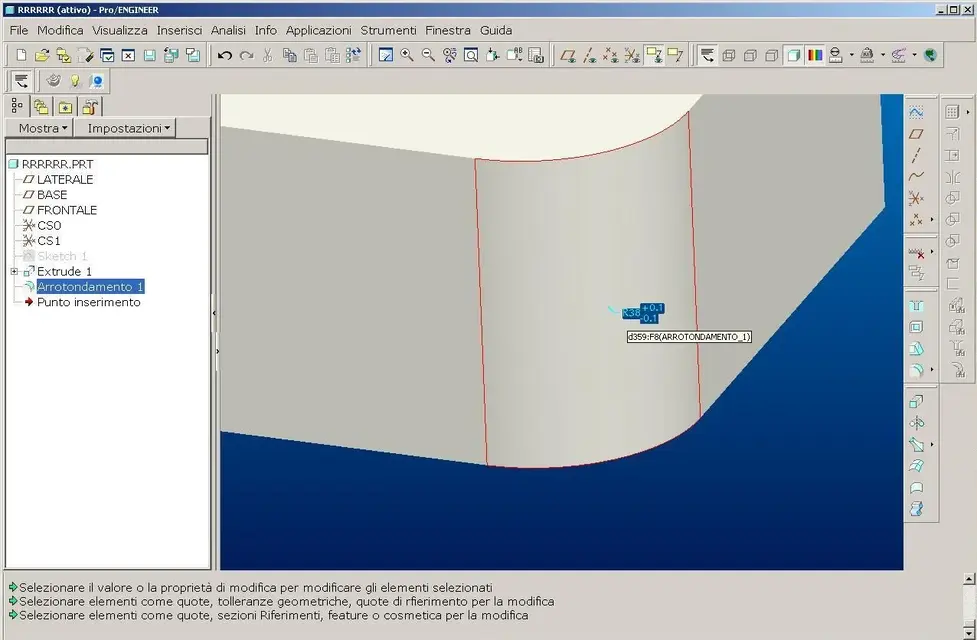Click the Open file folder icon

pos(42,55)
